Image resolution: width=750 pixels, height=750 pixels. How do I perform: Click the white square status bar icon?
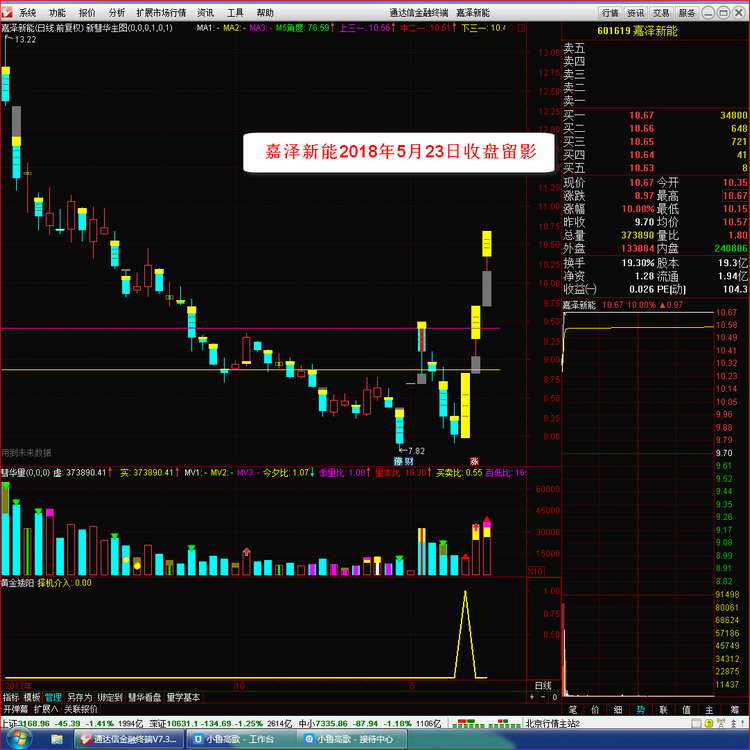click(697, 724)
